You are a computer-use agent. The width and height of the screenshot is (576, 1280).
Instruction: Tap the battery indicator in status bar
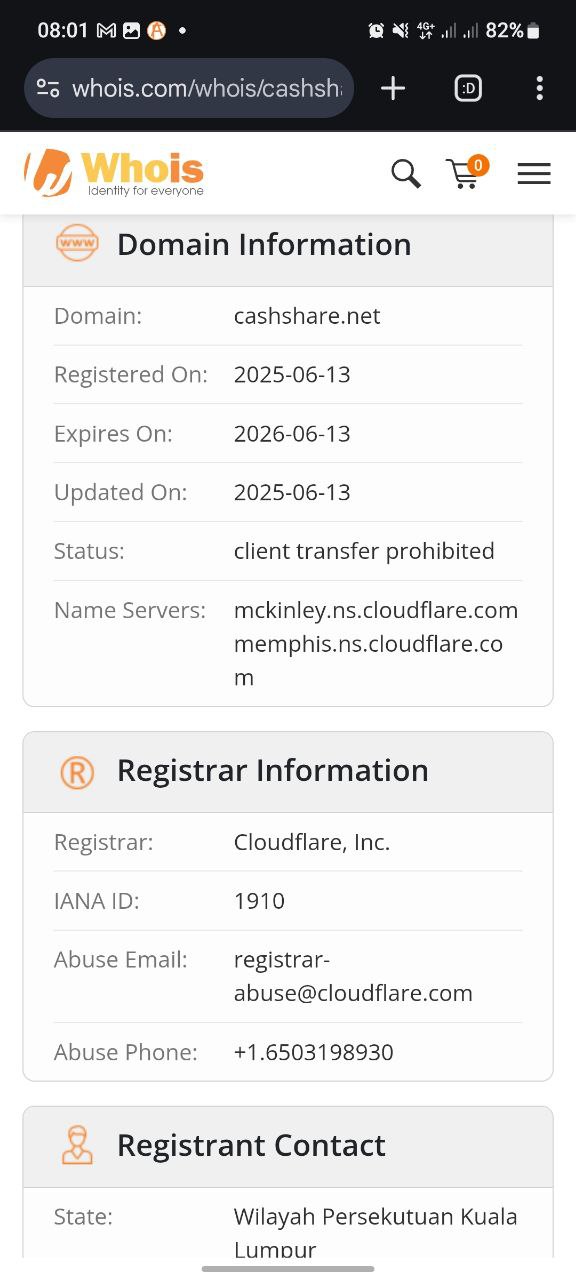[533, 31]
